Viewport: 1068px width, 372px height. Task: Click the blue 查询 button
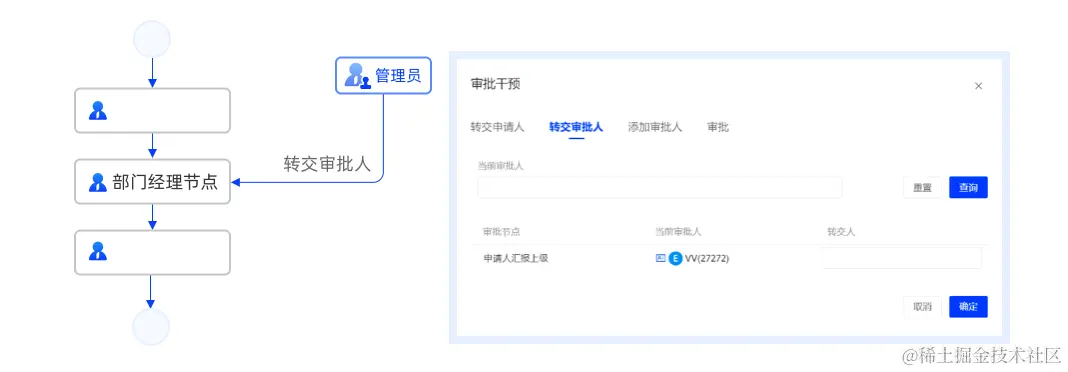(x=968, y=187)
